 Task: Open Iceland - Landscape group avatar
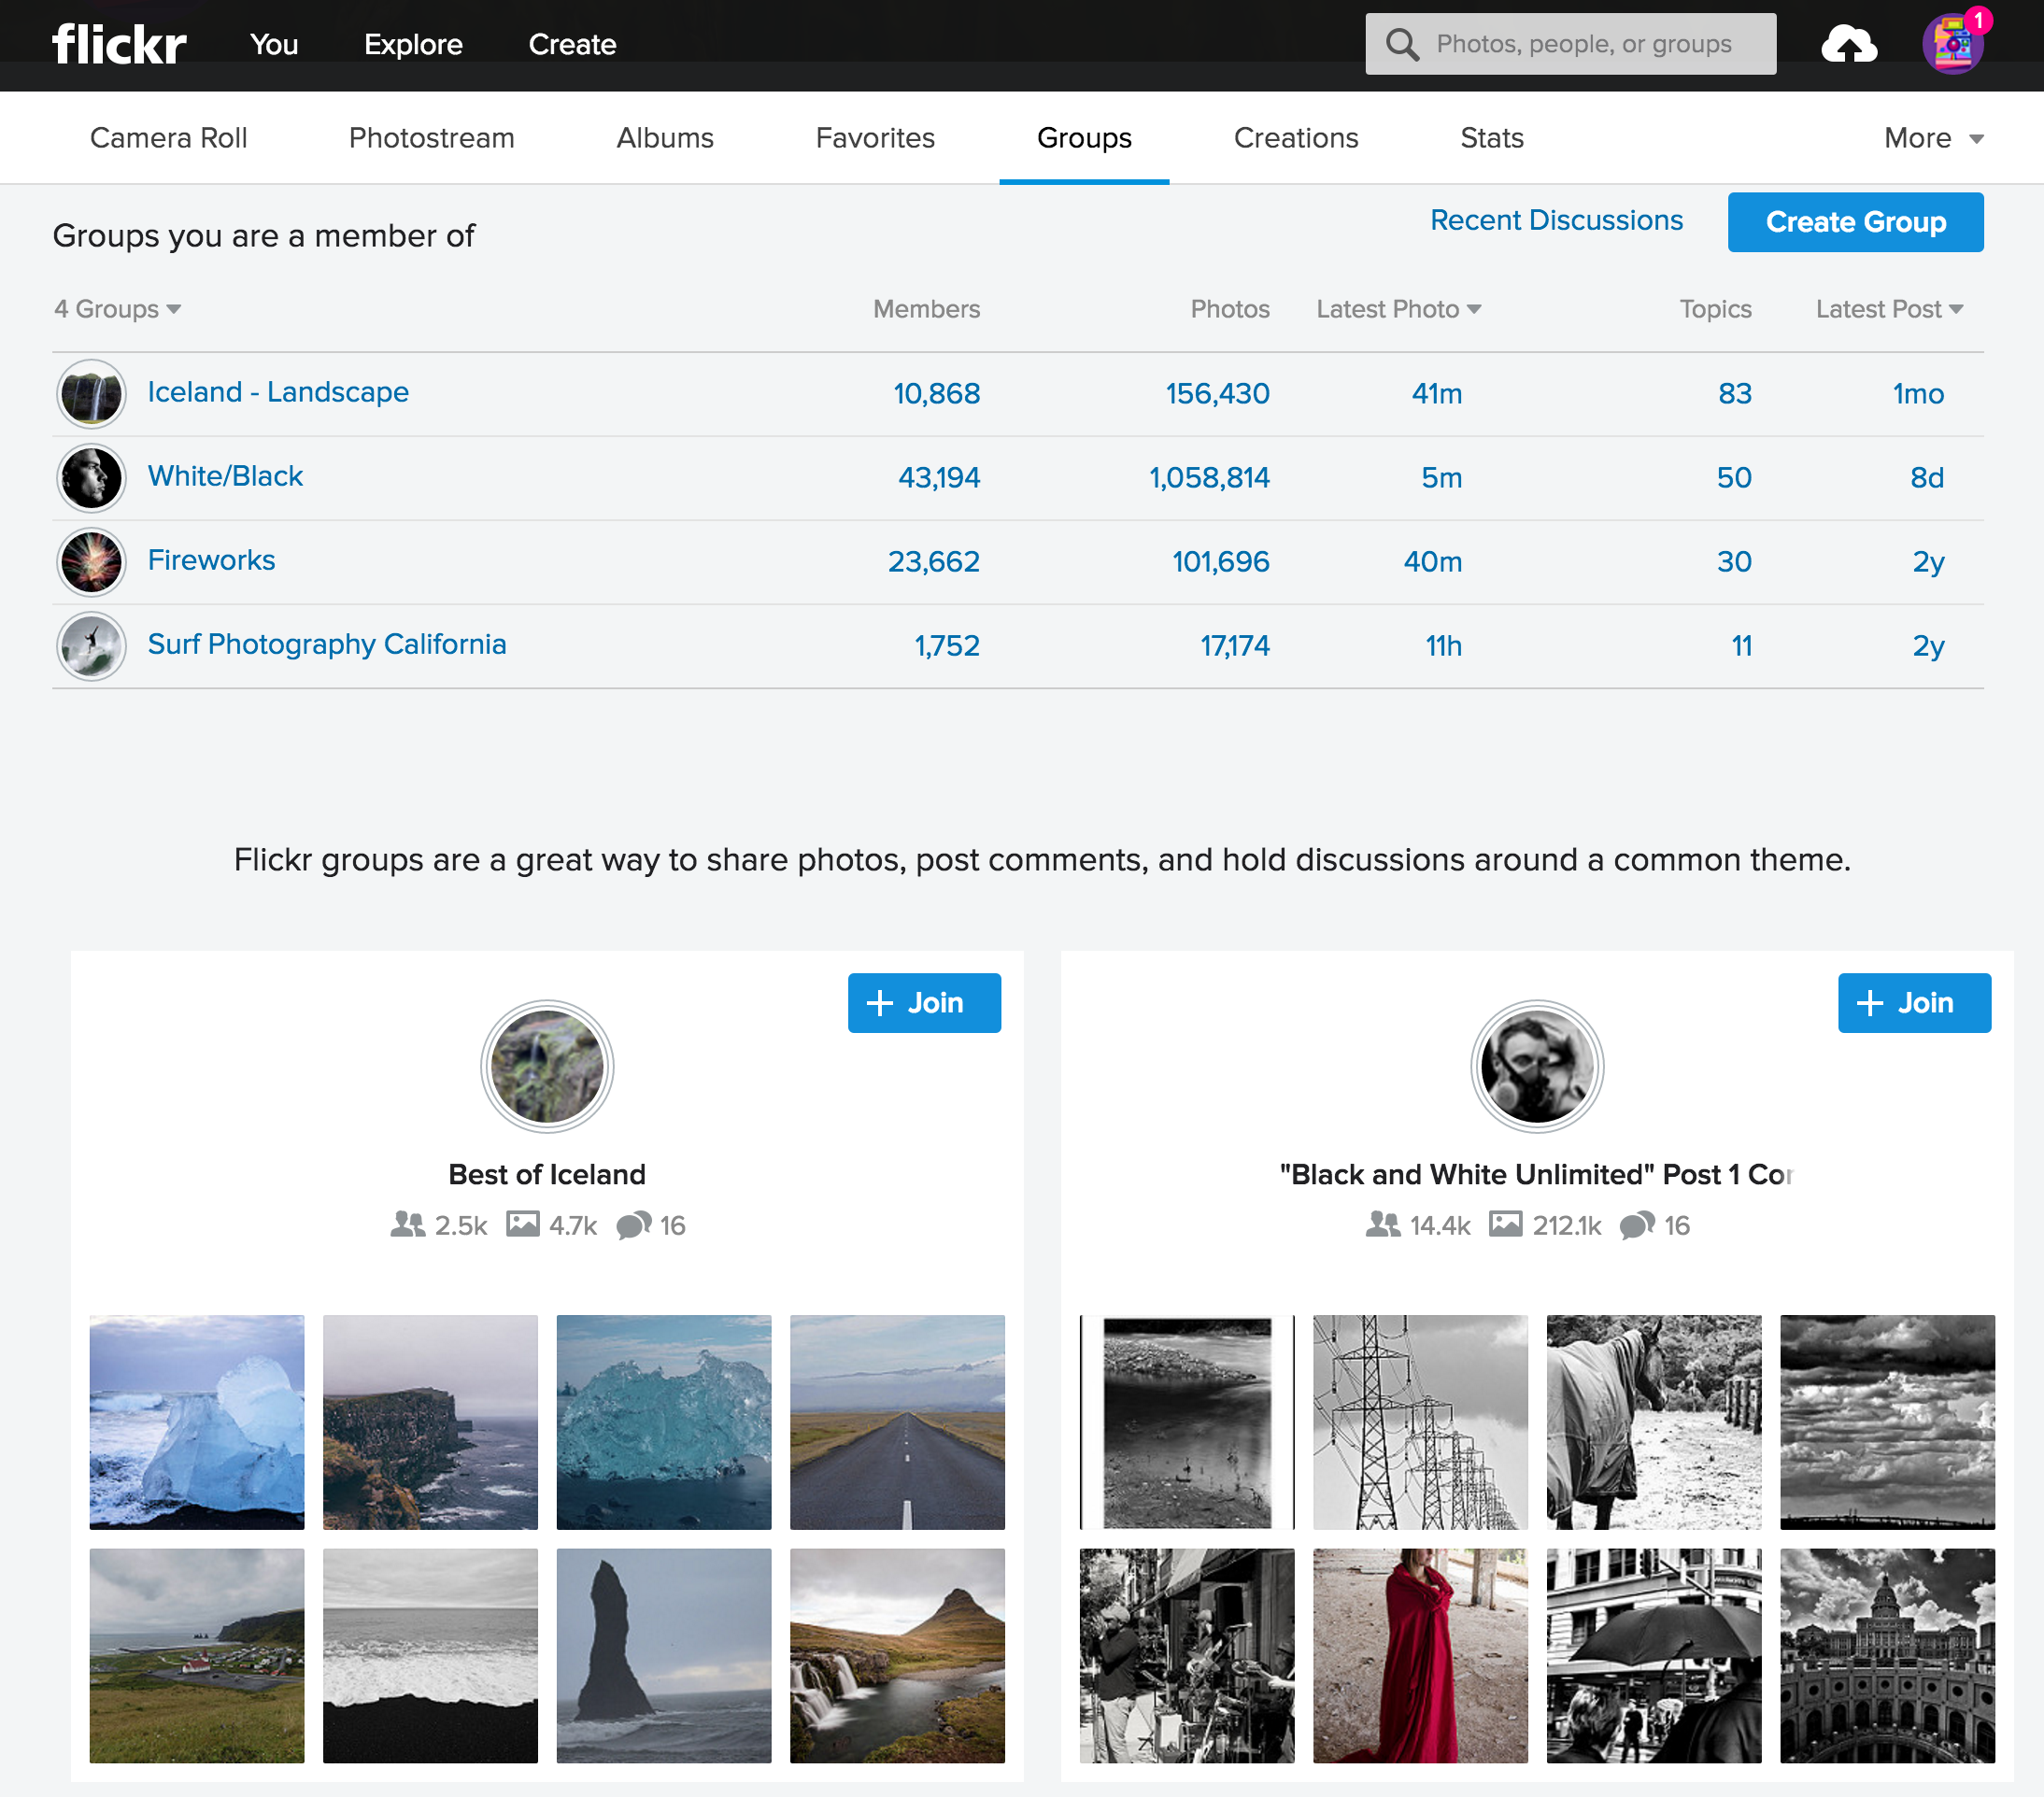91,393
